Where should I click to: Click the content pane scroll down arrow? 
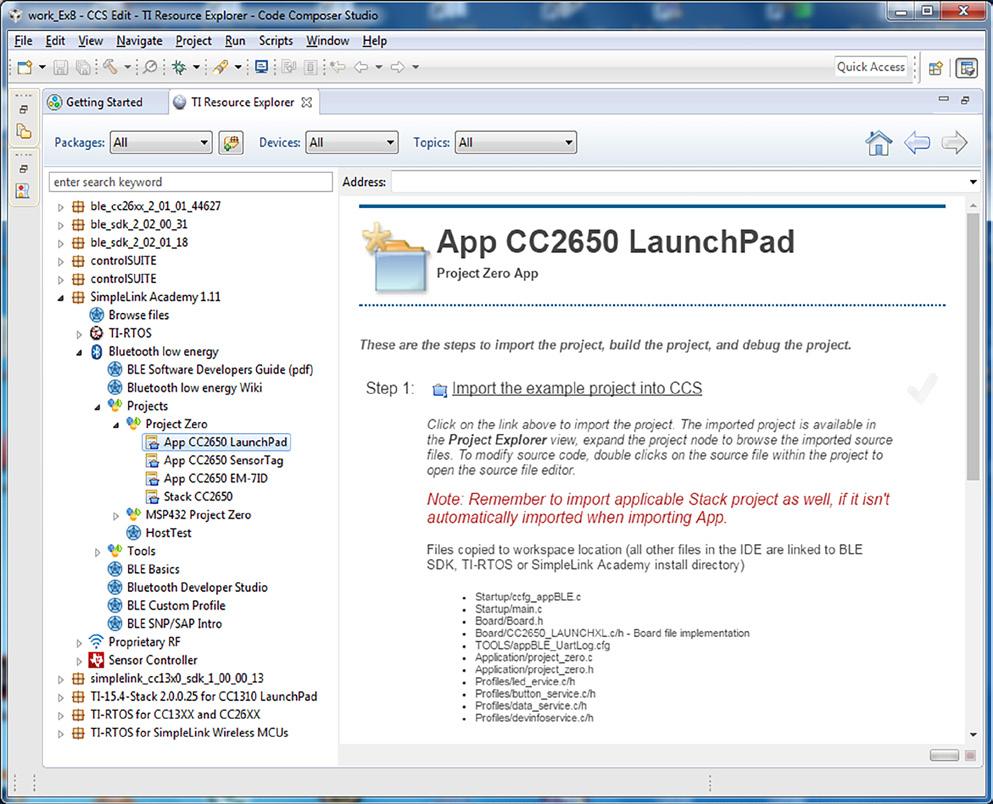pyautogui.click(x=973, y=735)
